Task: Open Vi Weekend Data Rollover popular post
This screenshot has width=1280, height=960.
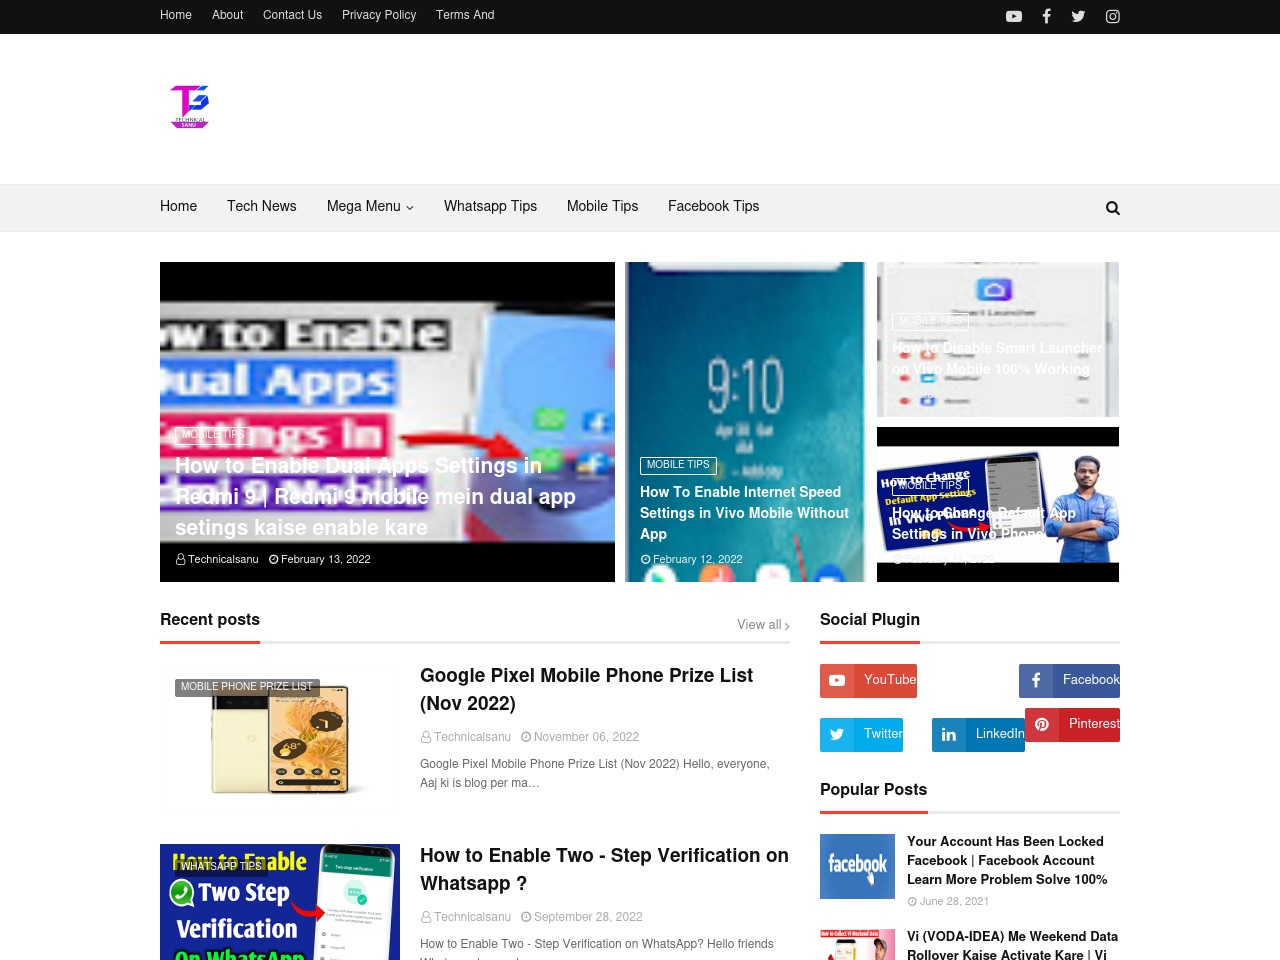Action: click(x=1012, y=945)
